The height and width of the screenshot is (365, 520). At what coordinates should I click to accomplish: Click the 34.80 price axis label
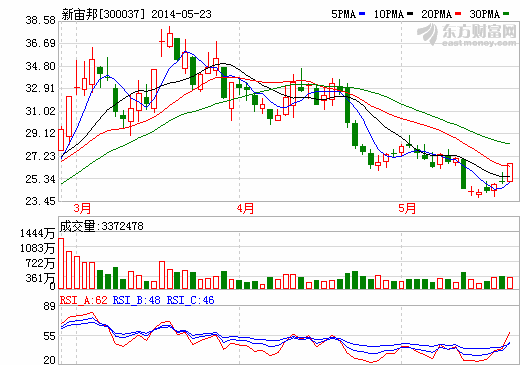click(x=40, y=66)
